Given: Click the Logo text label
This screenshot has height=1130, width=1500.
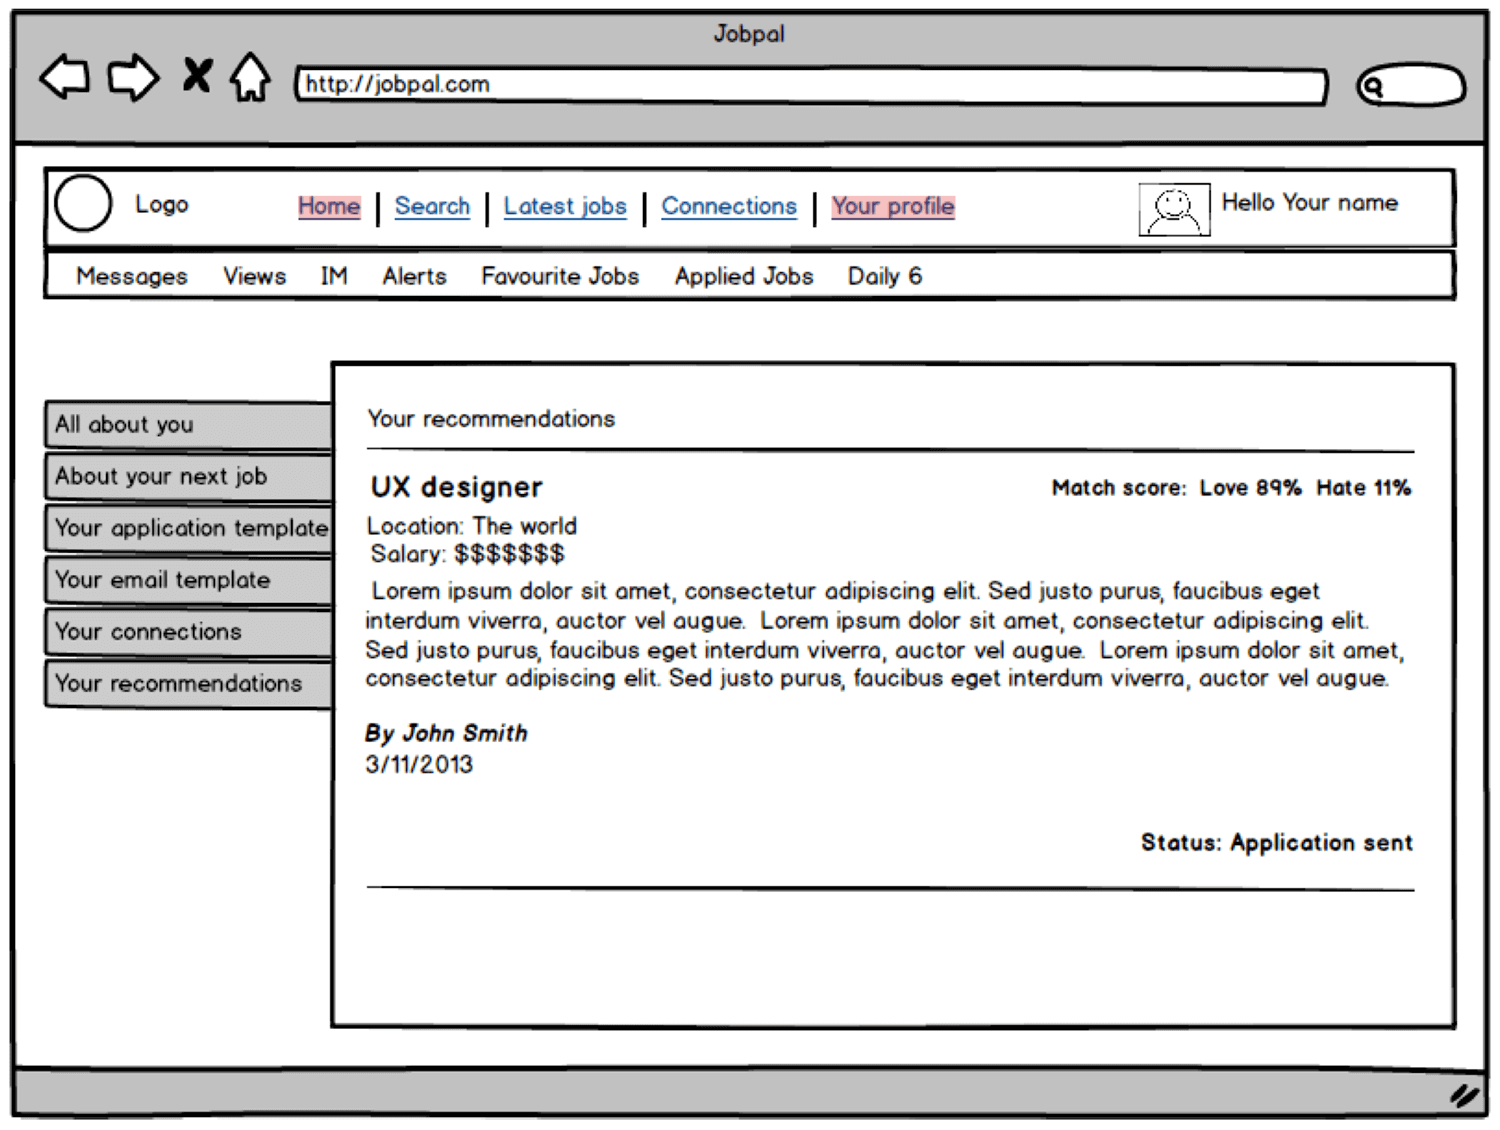Looking at the screenshot, I should tap(162, 205).
